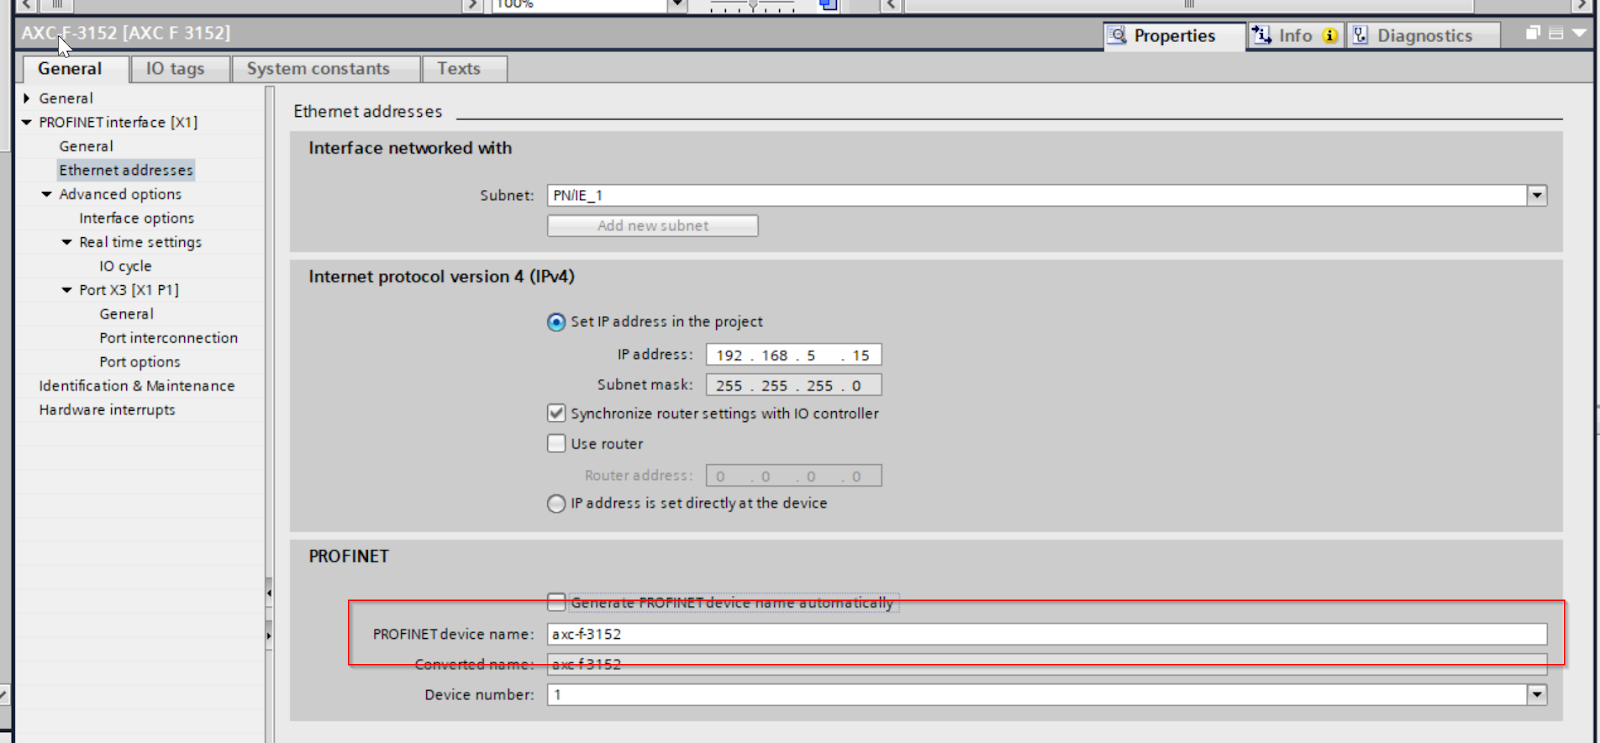Select IO cycle tree item
Viewport: 1600px width, 743px height.
[126, 266]
